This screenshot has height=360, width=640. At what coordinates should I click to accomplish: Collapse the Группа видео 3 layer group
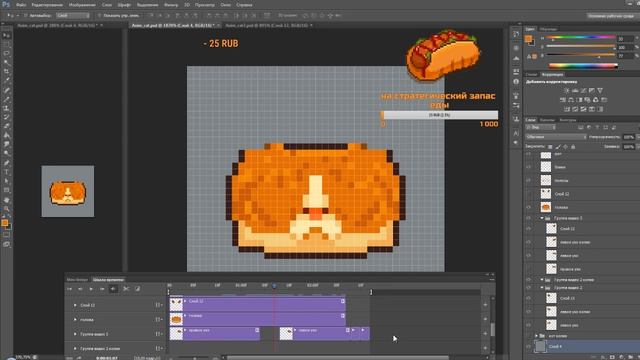[x=542, y=218]
